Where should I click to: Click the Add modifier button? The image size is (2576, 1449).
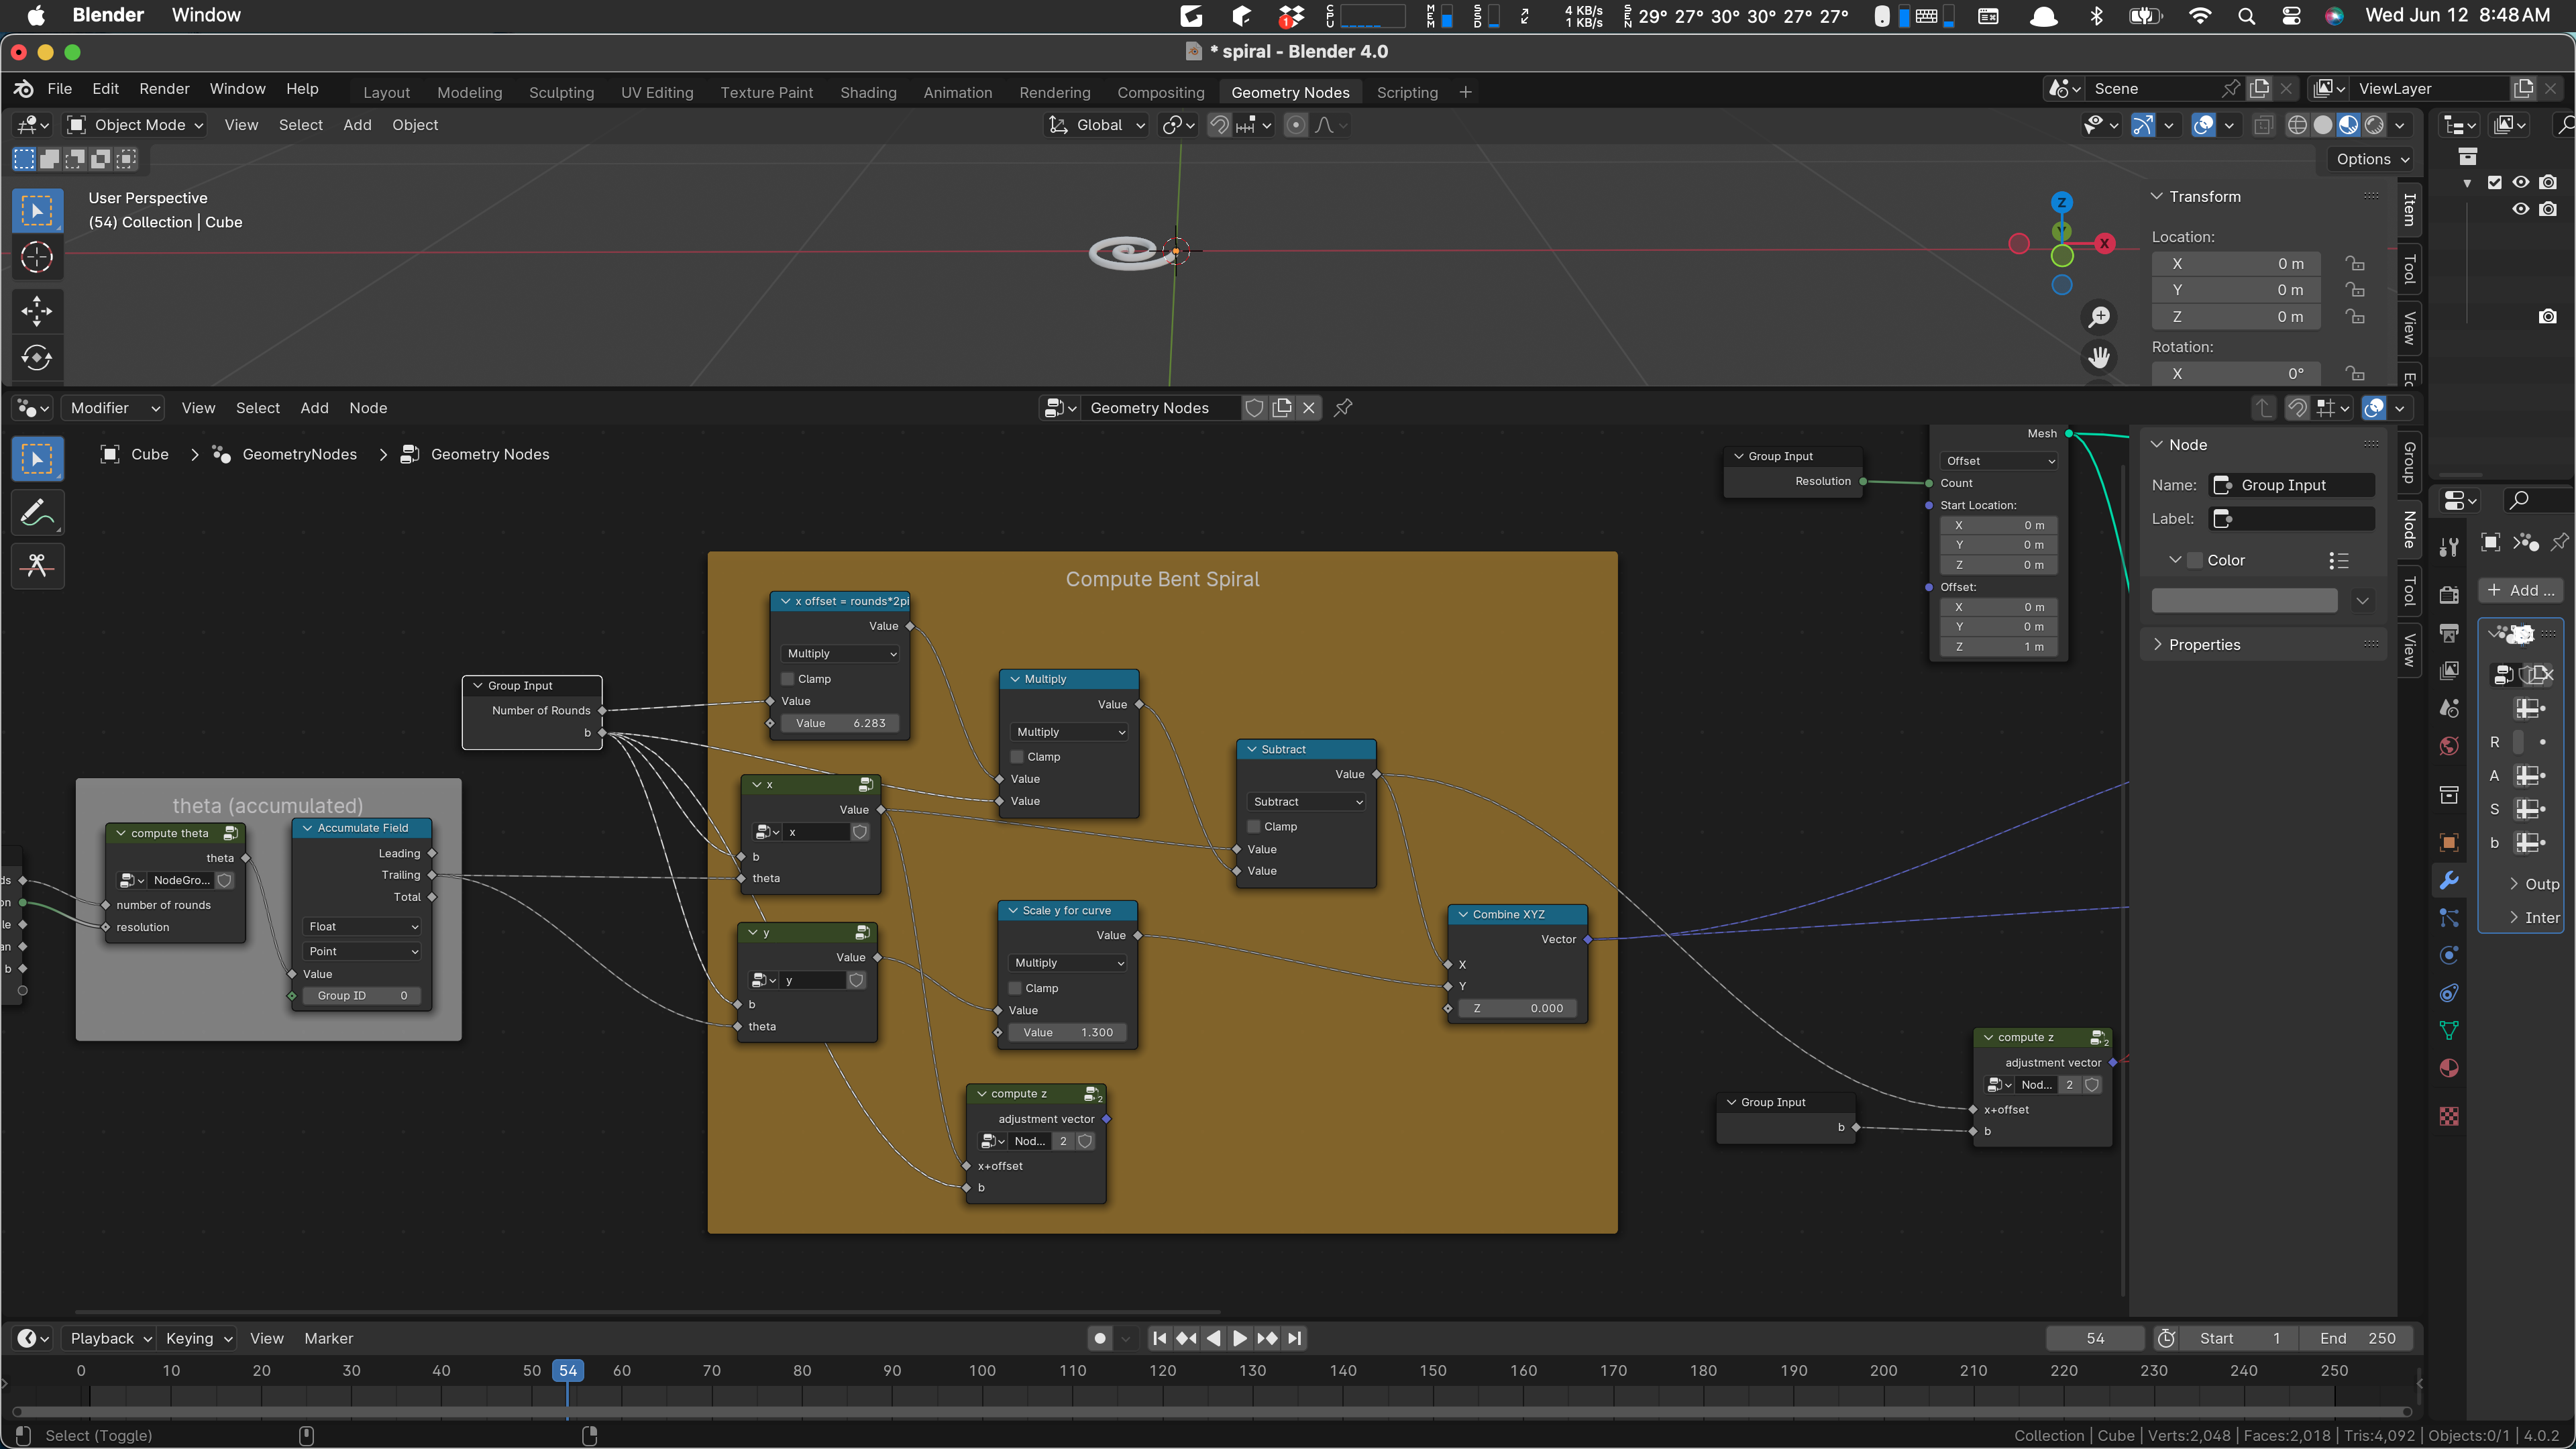coord(2521,590)
